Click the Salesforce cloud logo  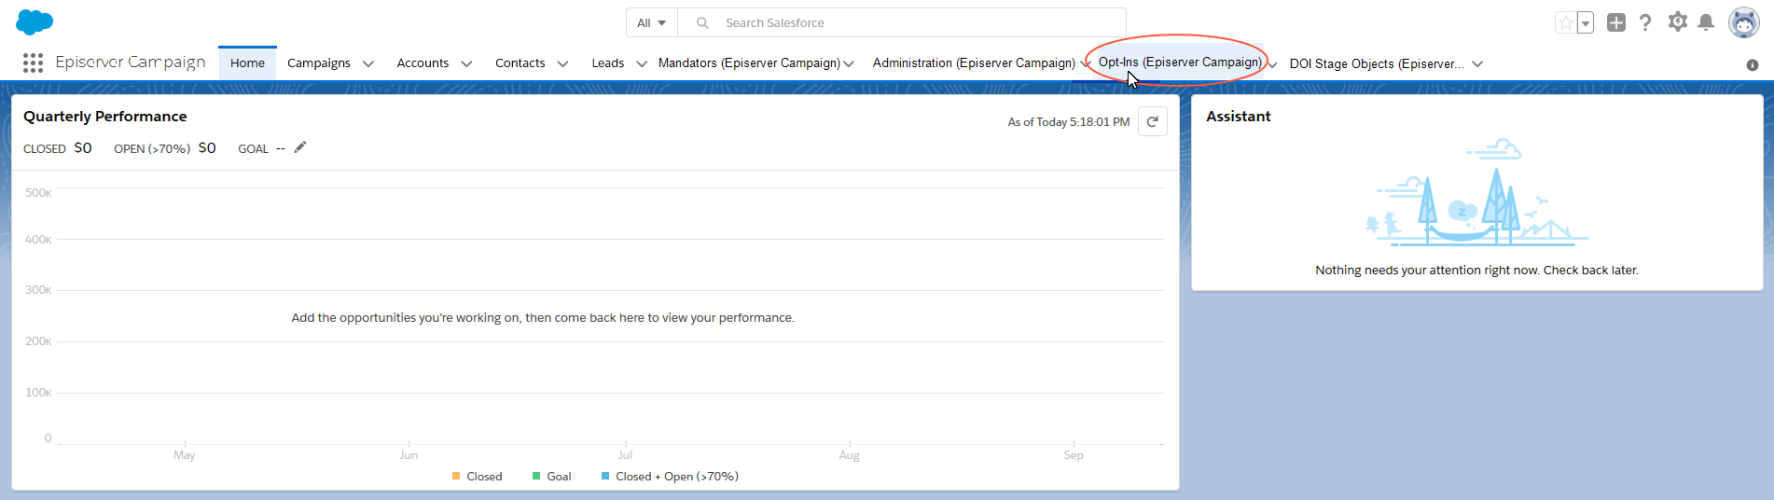click(x=35, y=22)
